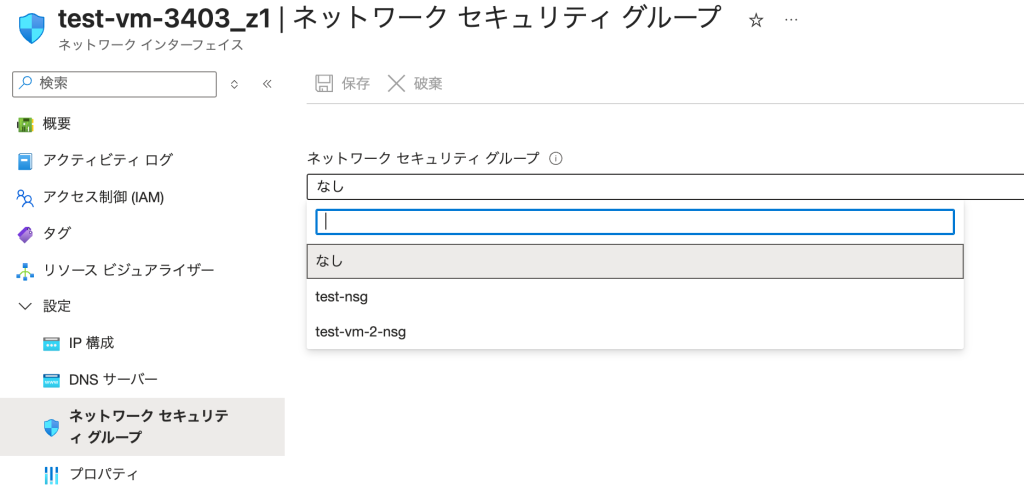Choose test-vm-2-nsg option
The height and width of the screenshot is (491, 1024).
tap(360, 331)
